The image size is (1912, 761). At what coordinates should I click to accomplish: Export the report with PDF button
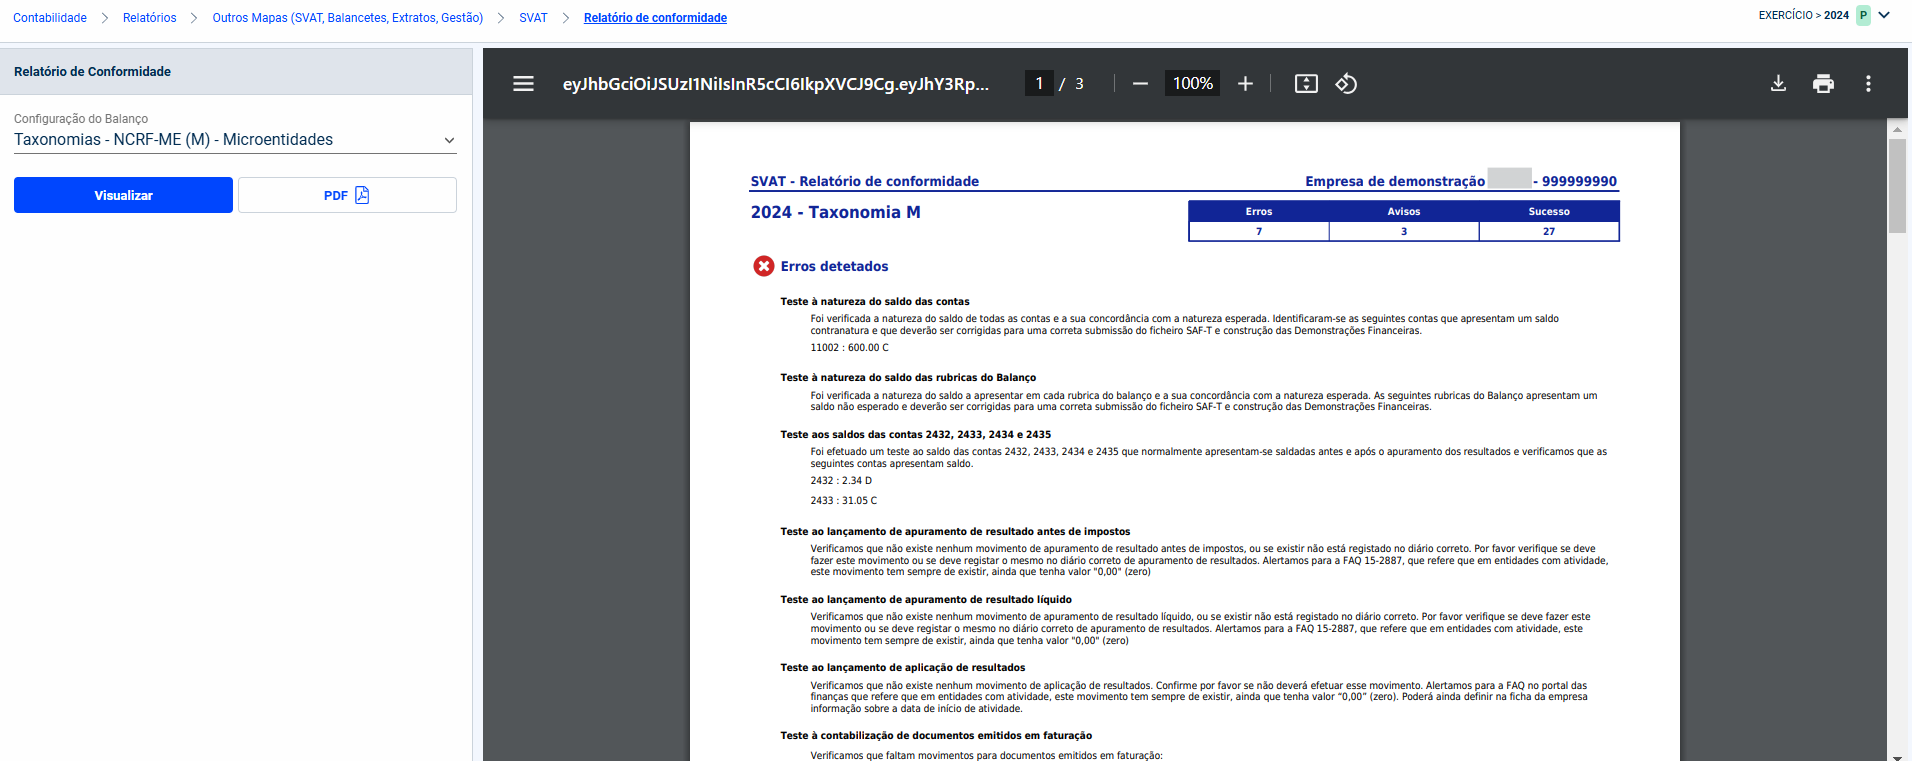pyautogui.click(x=347, y=195)
